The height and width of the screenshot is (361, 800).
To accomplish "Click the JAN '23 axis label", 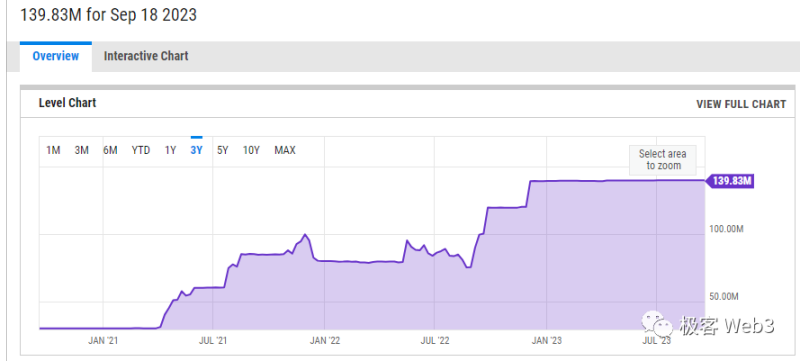I will (x=546, y=340).
